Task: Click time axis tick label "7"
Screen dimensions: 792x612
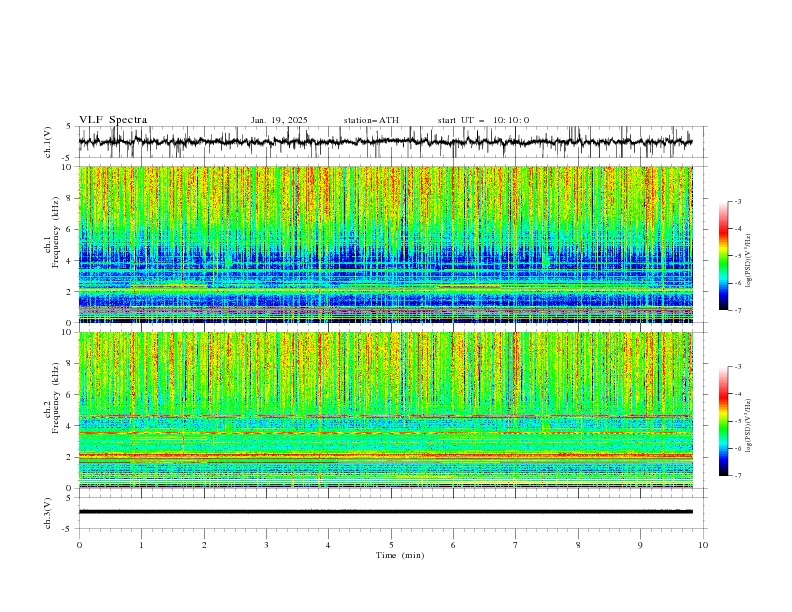Action: pos(516,545)
